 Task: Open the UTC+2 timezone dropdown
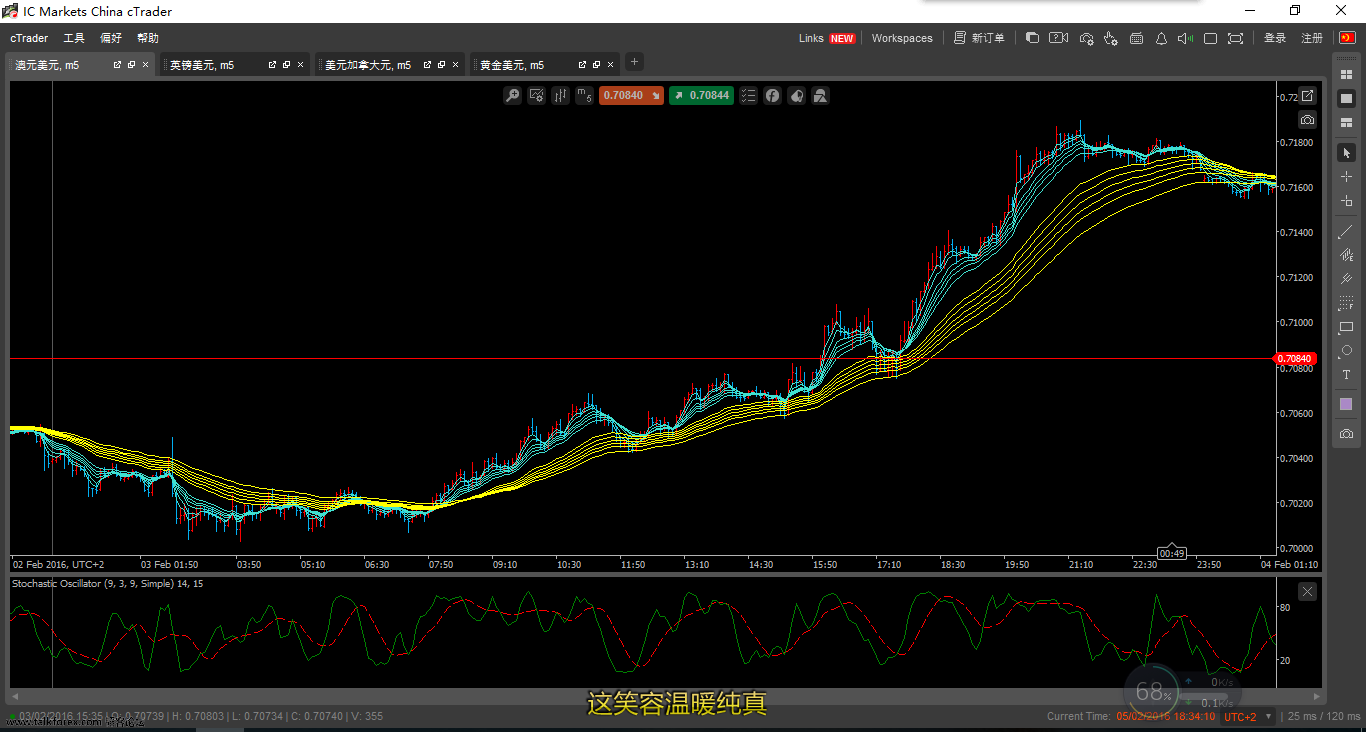1249,717
